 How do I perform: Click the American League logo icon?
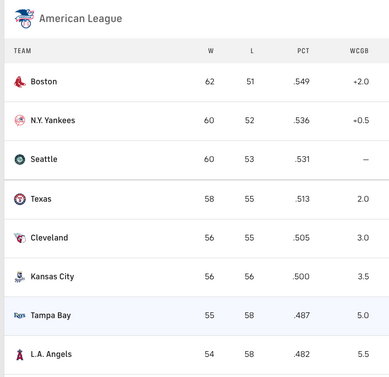24,18
